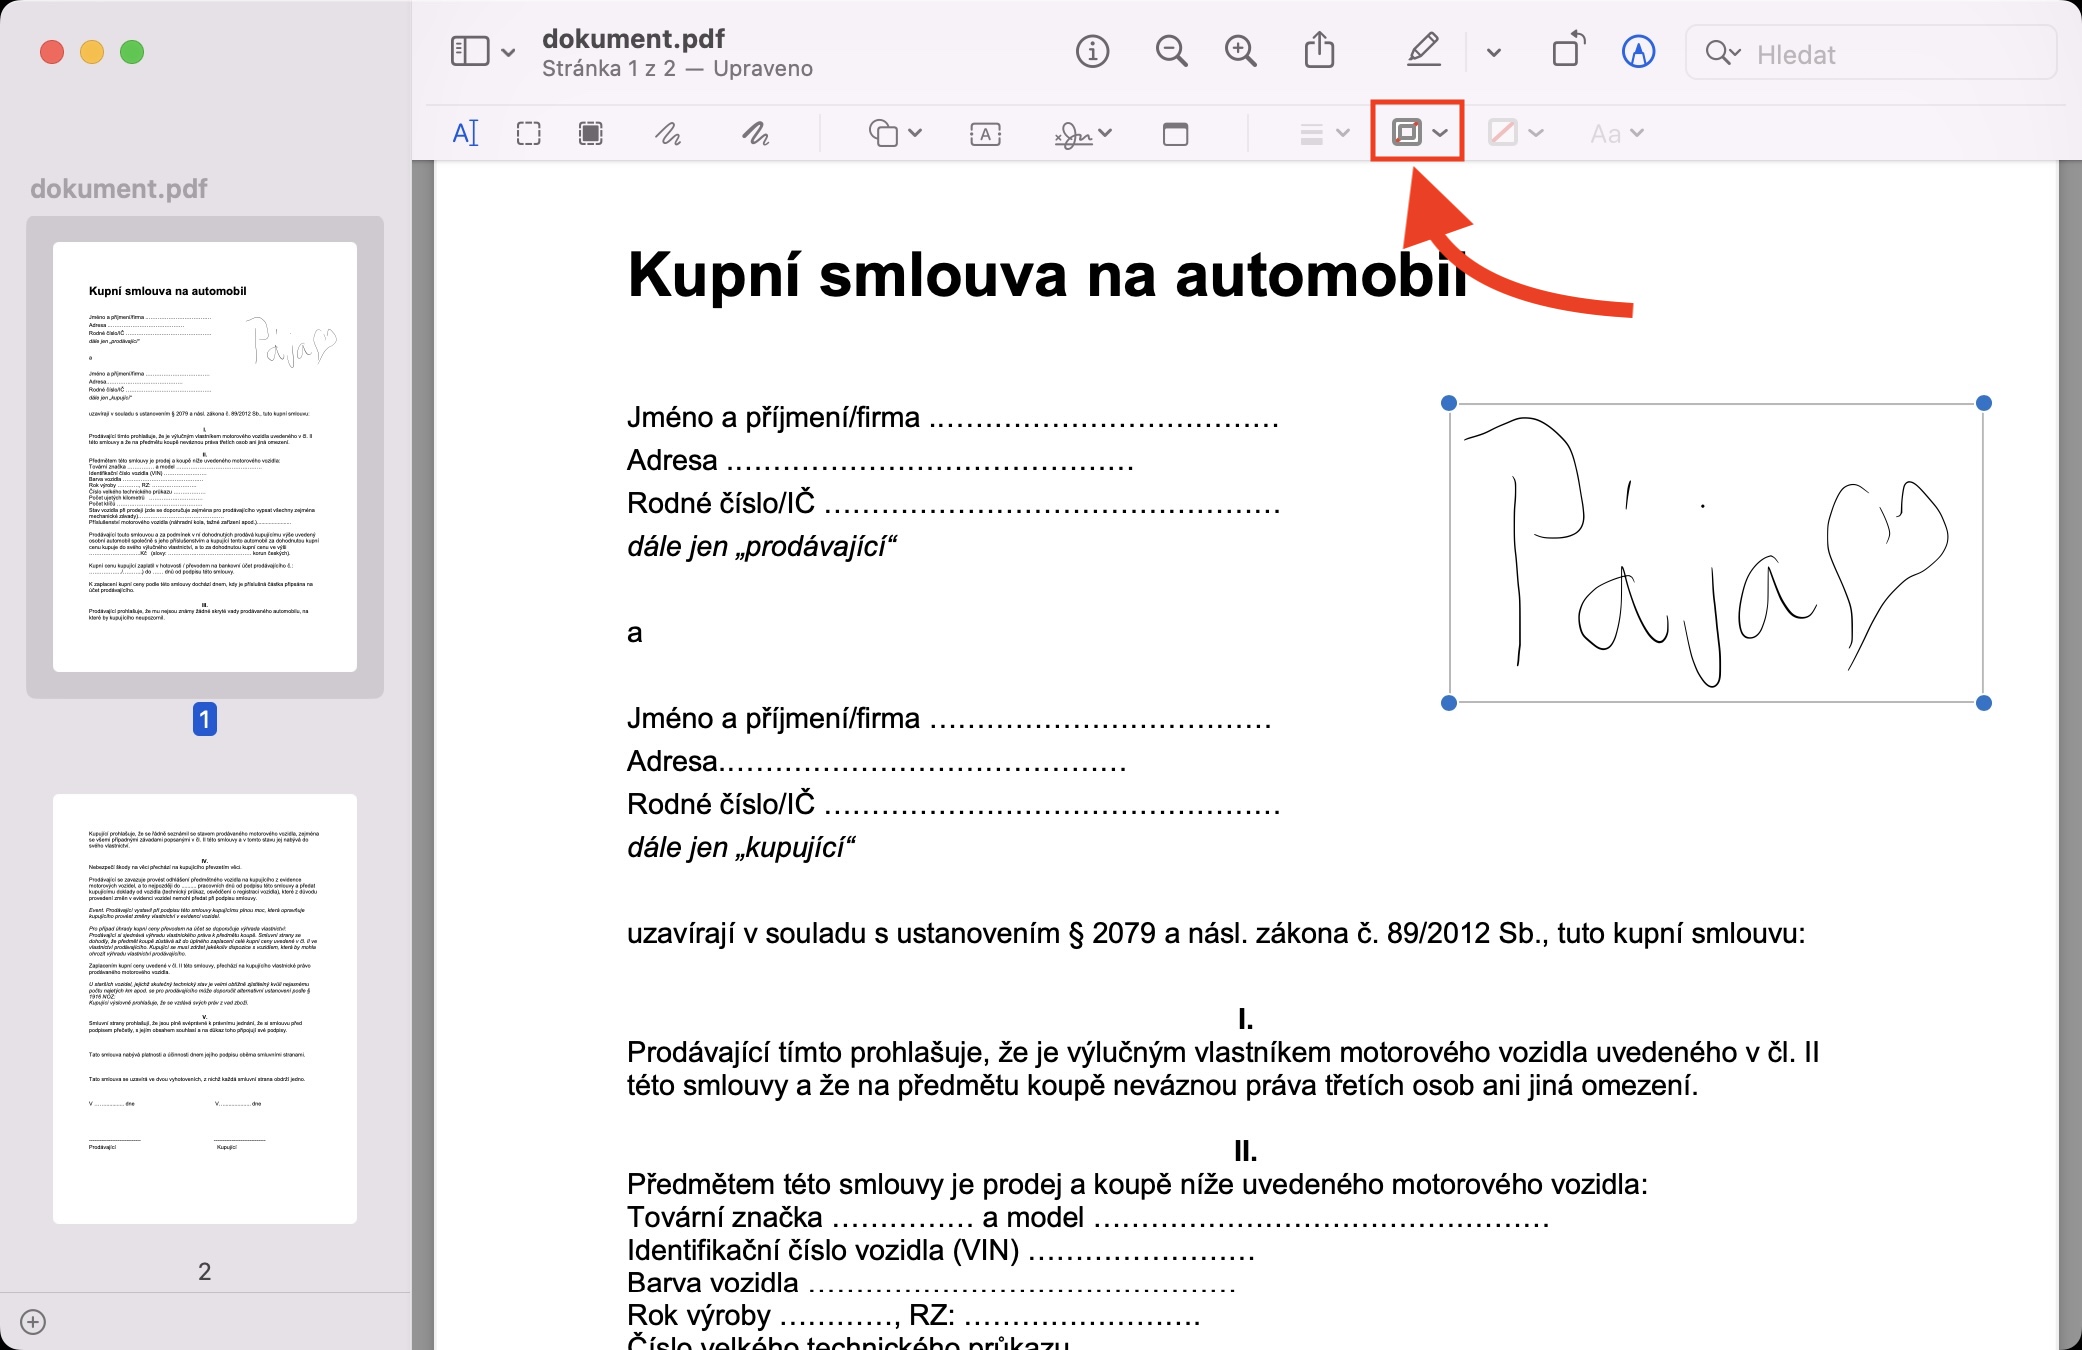Screen dimensions: 2082x1350
Task: Zoom in on the document
Action: coord(1240,51)
